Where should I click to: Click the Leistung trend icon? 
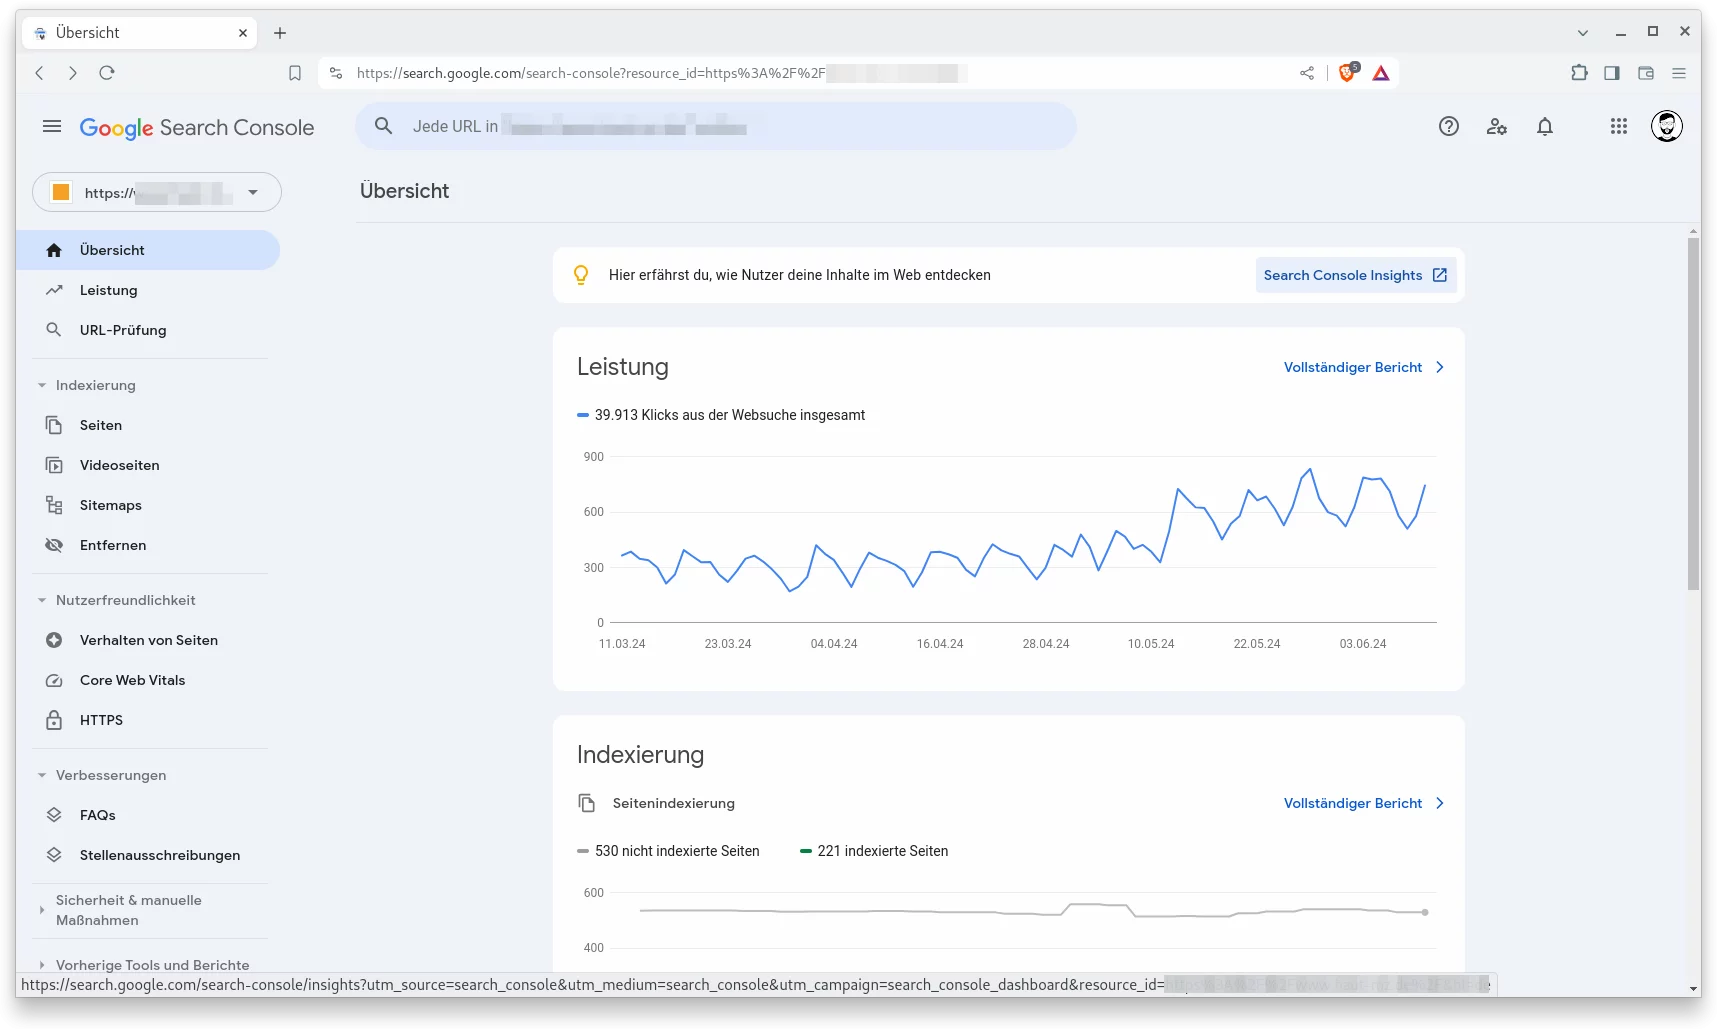click(54, 290)
